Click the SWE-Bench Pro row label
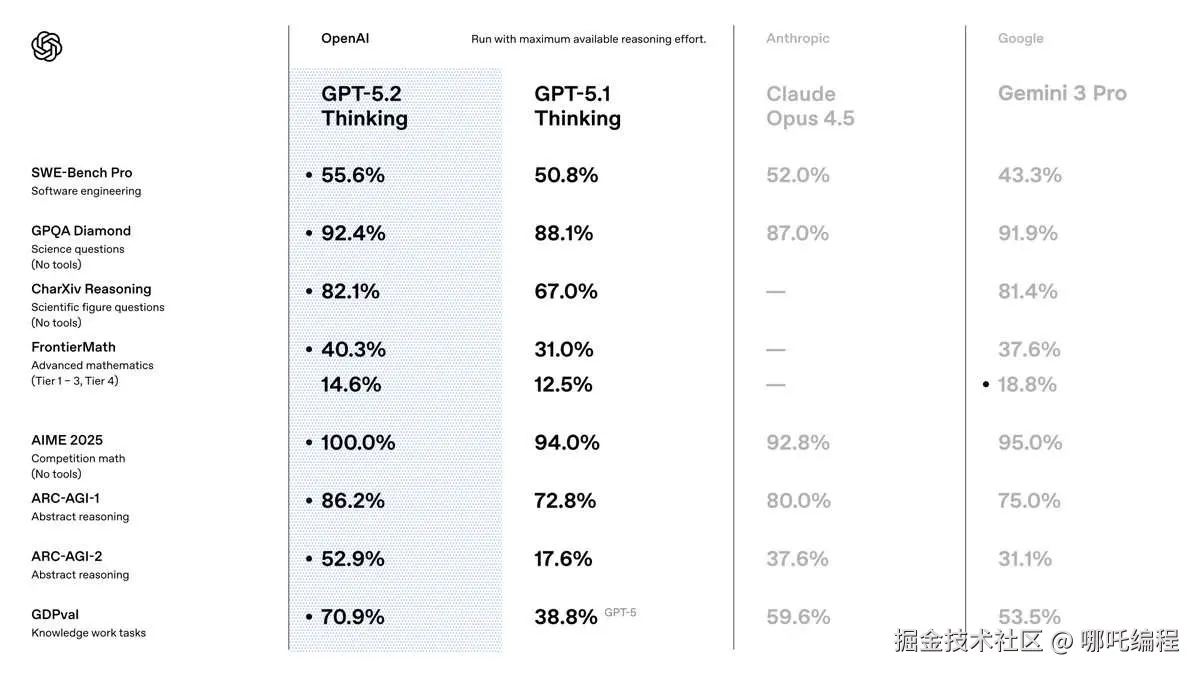The width and height of the screenshot is (1200, 675). [x=81, y=173]
